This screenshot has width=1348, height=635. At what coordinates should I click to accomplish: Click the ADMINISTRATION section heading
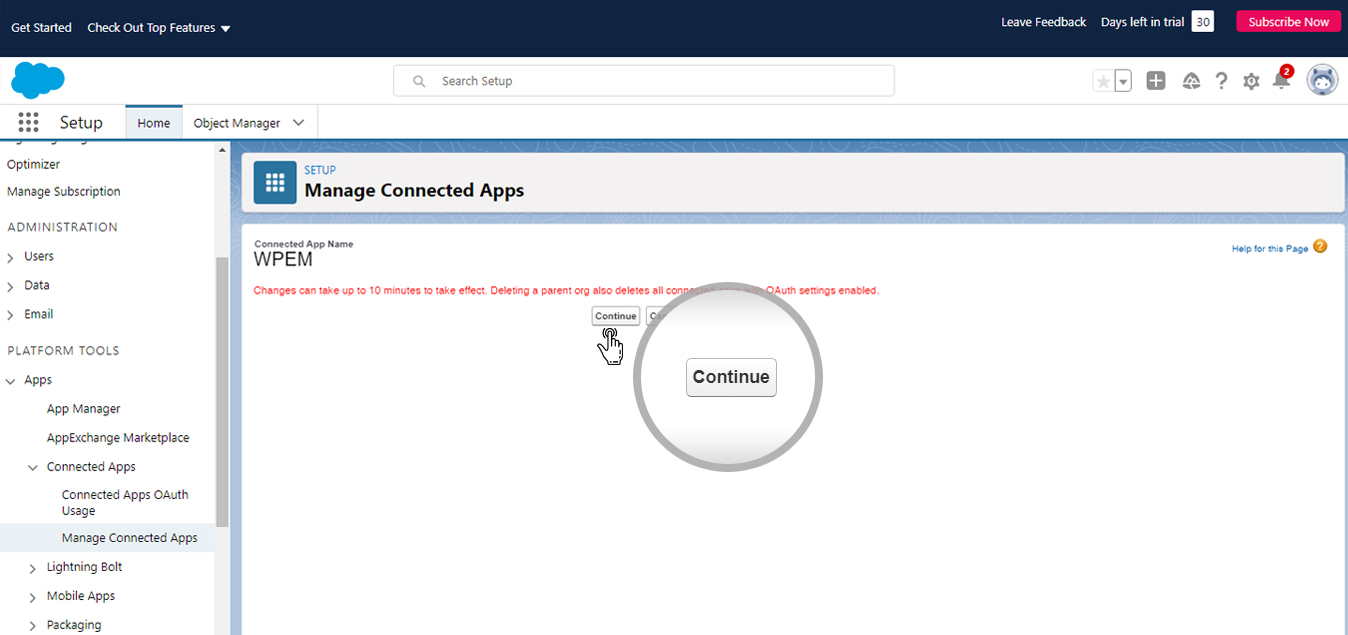62,227
